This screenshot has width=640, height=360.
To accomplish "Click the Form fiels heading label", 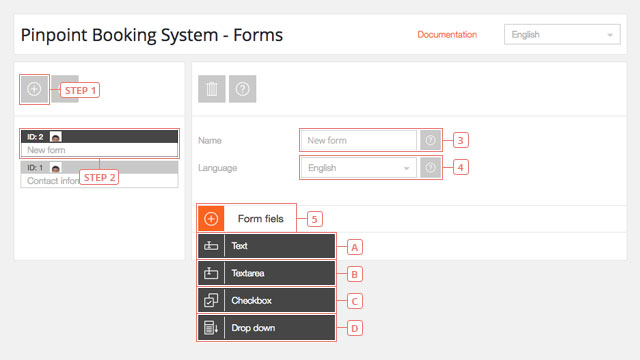I will tap(260, 219).
